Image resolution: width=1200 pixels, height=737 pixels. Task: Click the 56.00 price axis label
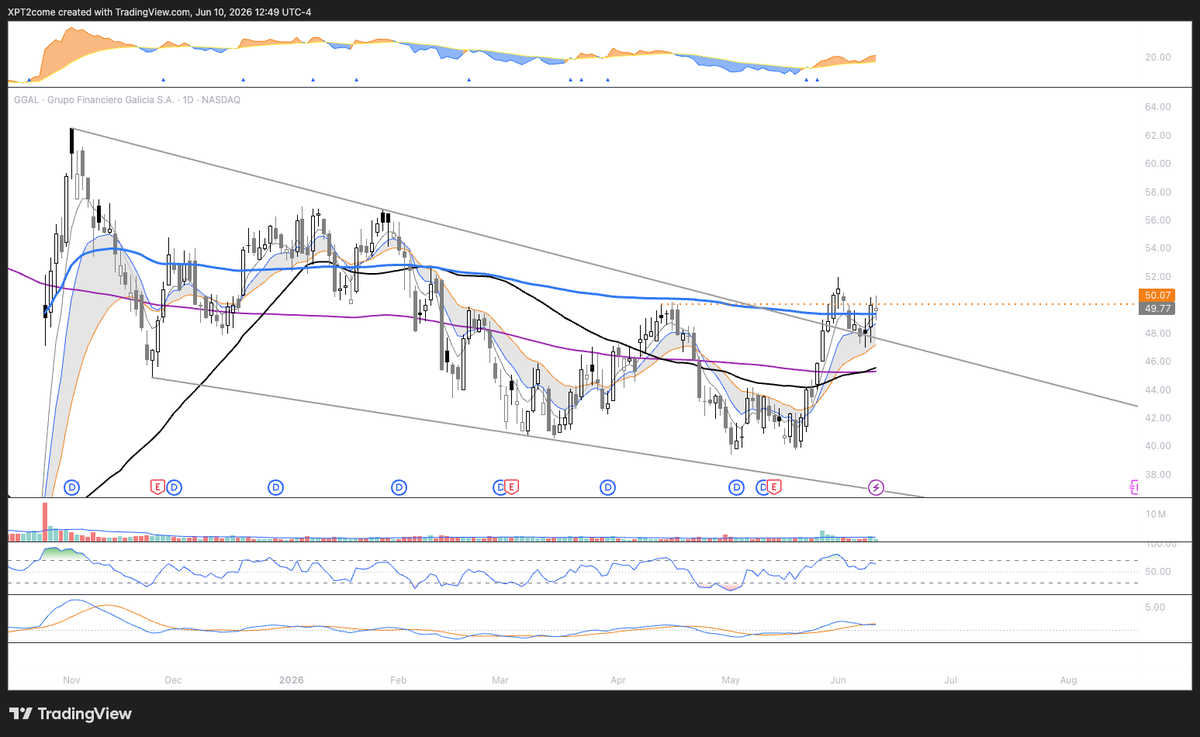[x=1158, y=220]
